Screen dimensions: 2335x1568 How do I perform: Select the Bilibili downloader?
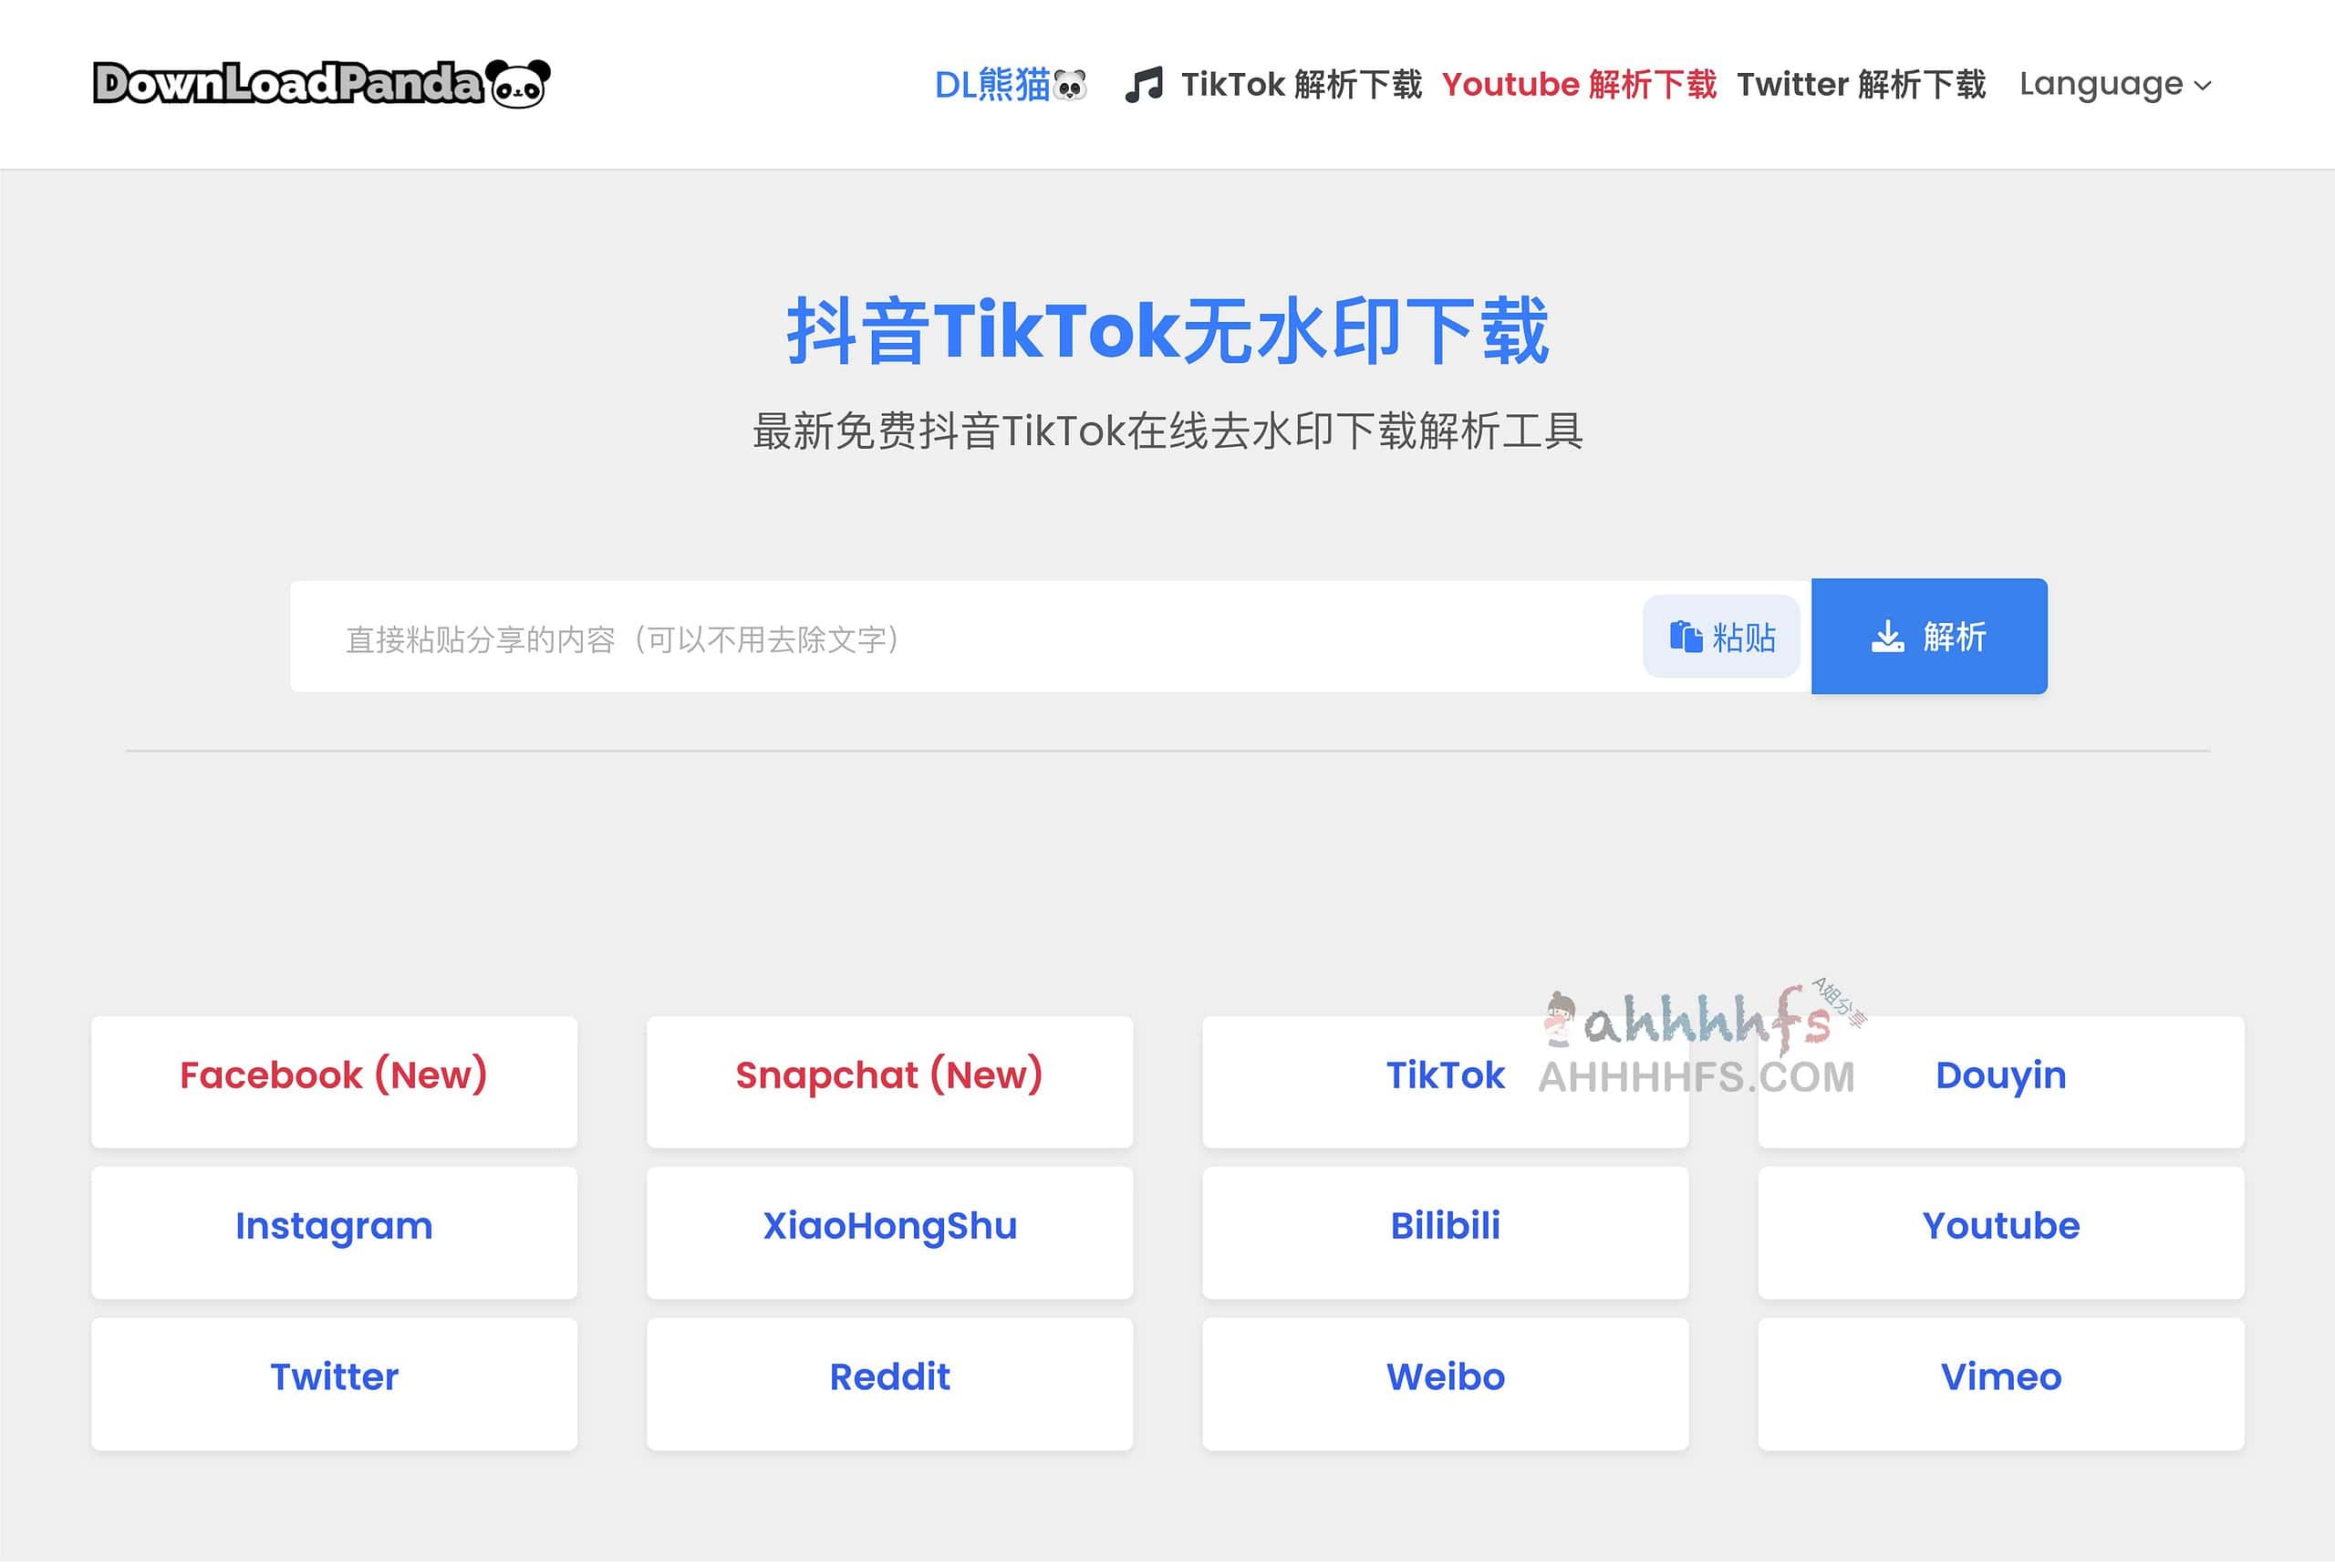[1445, 1230]
